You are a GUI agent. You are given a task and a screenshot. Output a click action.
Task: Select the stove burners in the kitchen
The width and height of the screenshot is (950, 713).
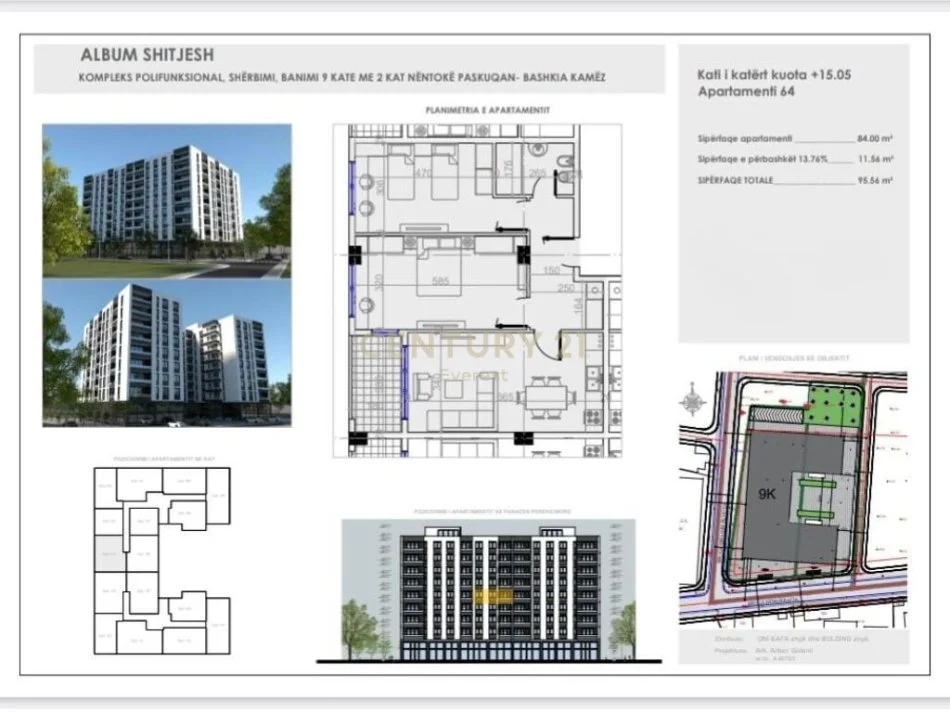(593, 417)
